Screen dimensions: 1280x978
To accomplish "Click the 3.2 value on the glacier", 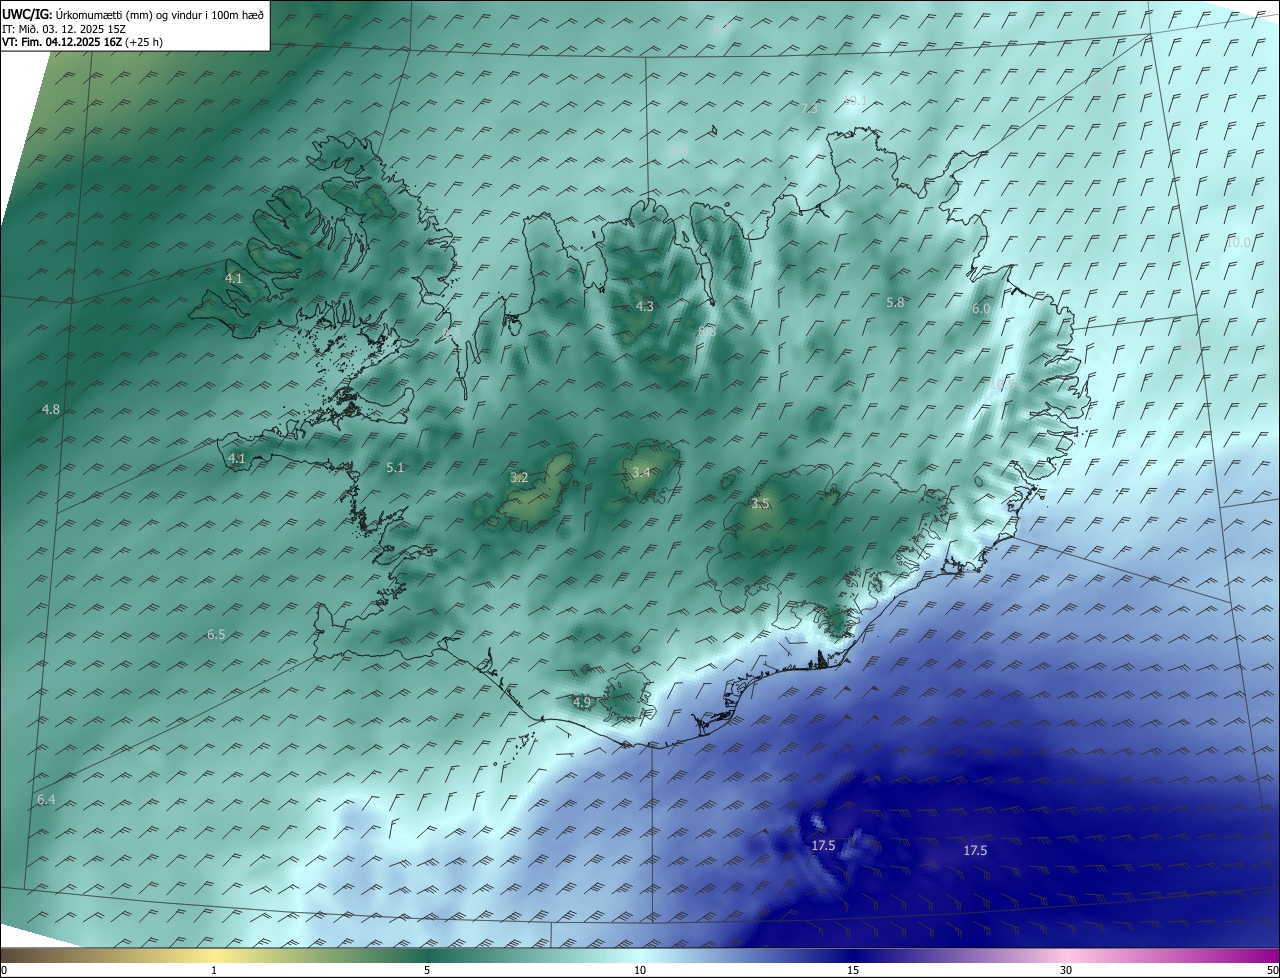I will pos(519,478).
